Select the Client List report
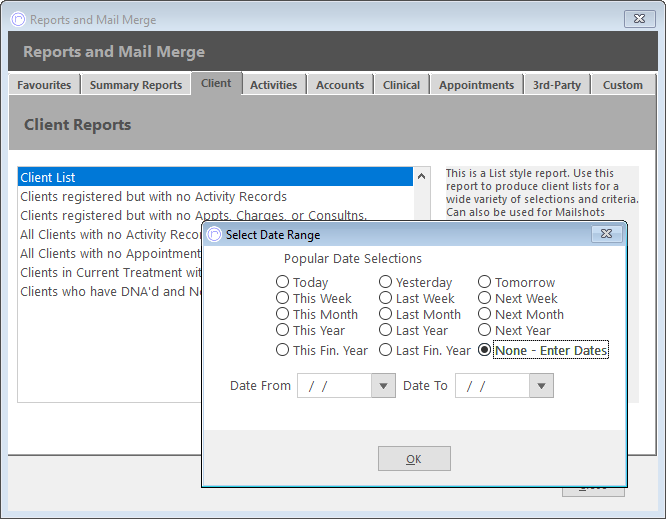Screen dimensions: 666x519 click(215, 177)
